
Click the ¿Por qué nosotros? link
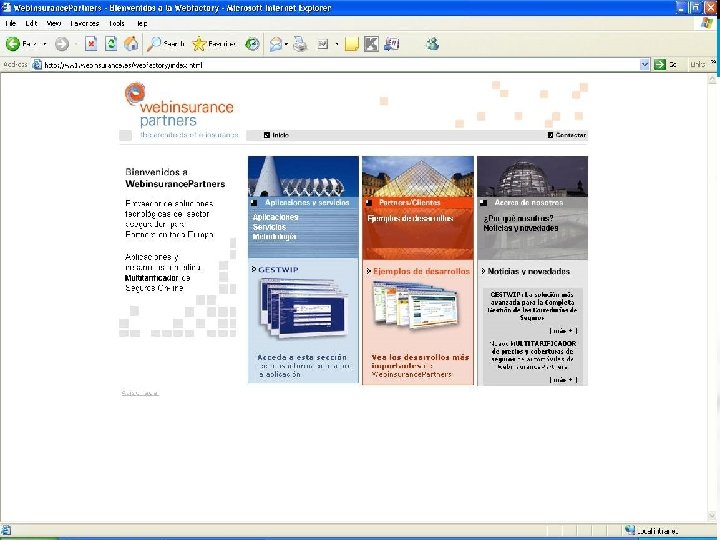(518, 218)
